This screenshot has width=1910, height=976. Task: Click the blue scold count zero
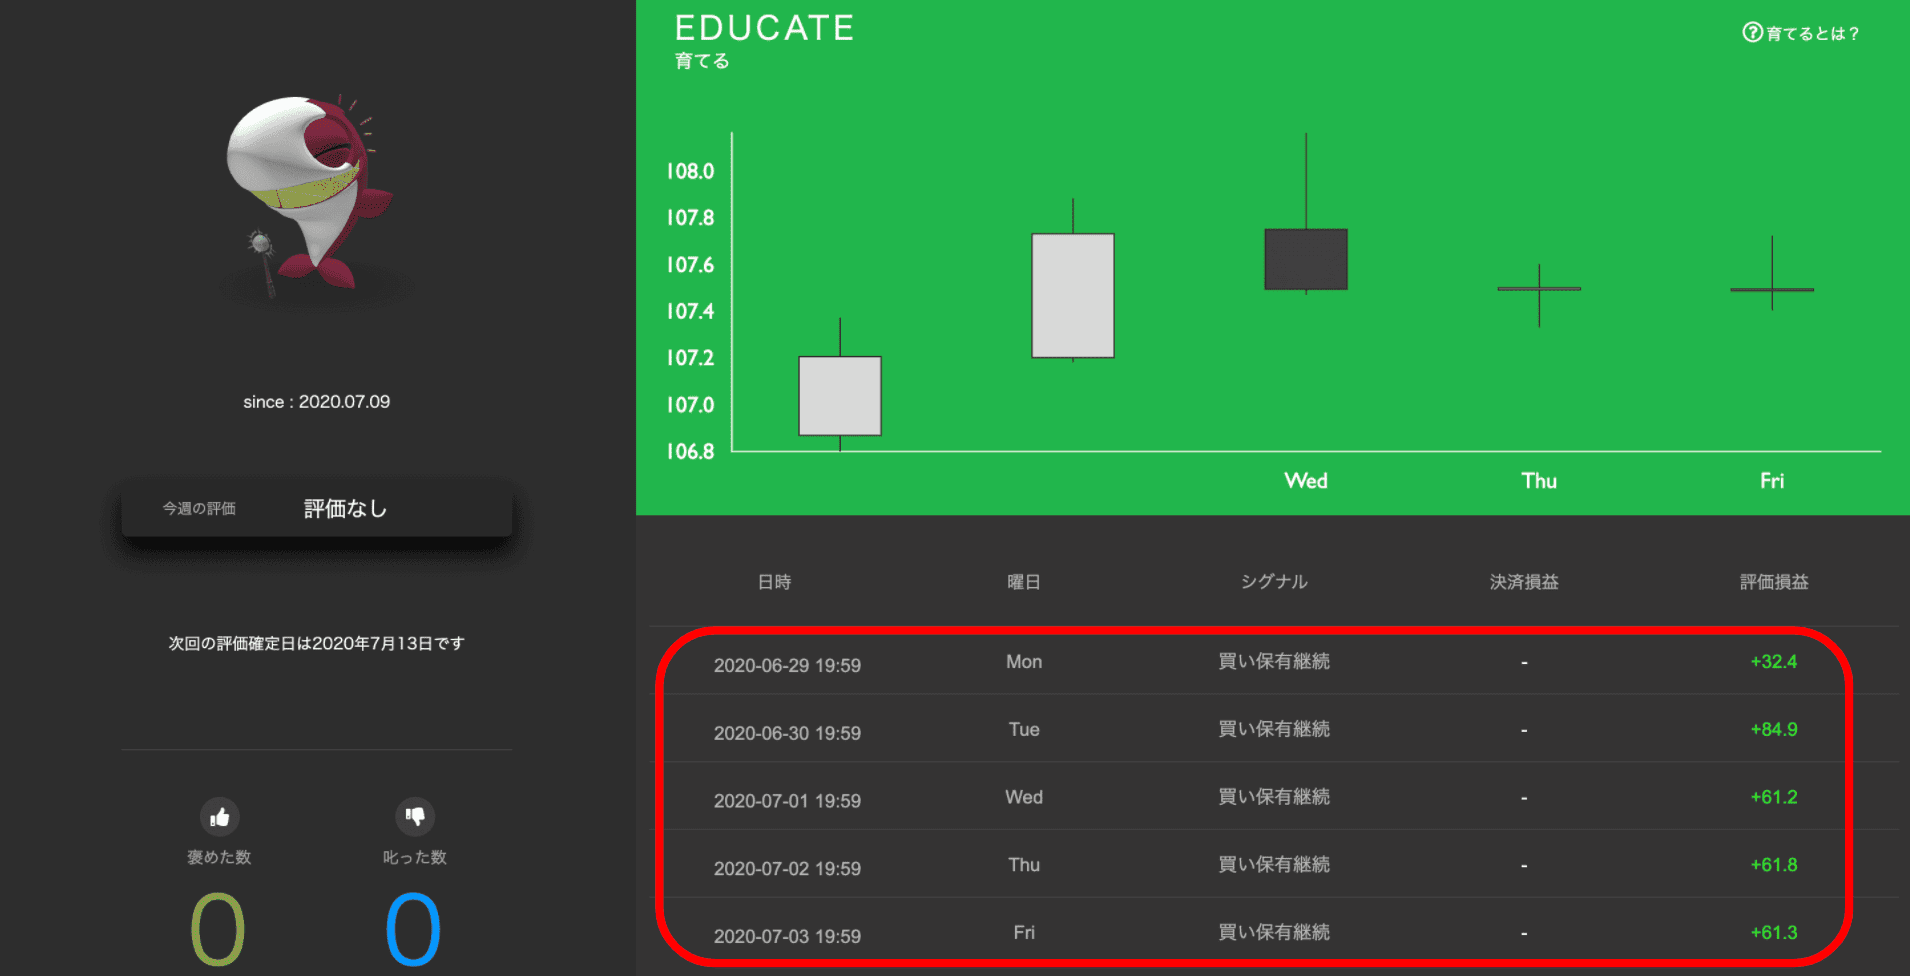[413, 929]
